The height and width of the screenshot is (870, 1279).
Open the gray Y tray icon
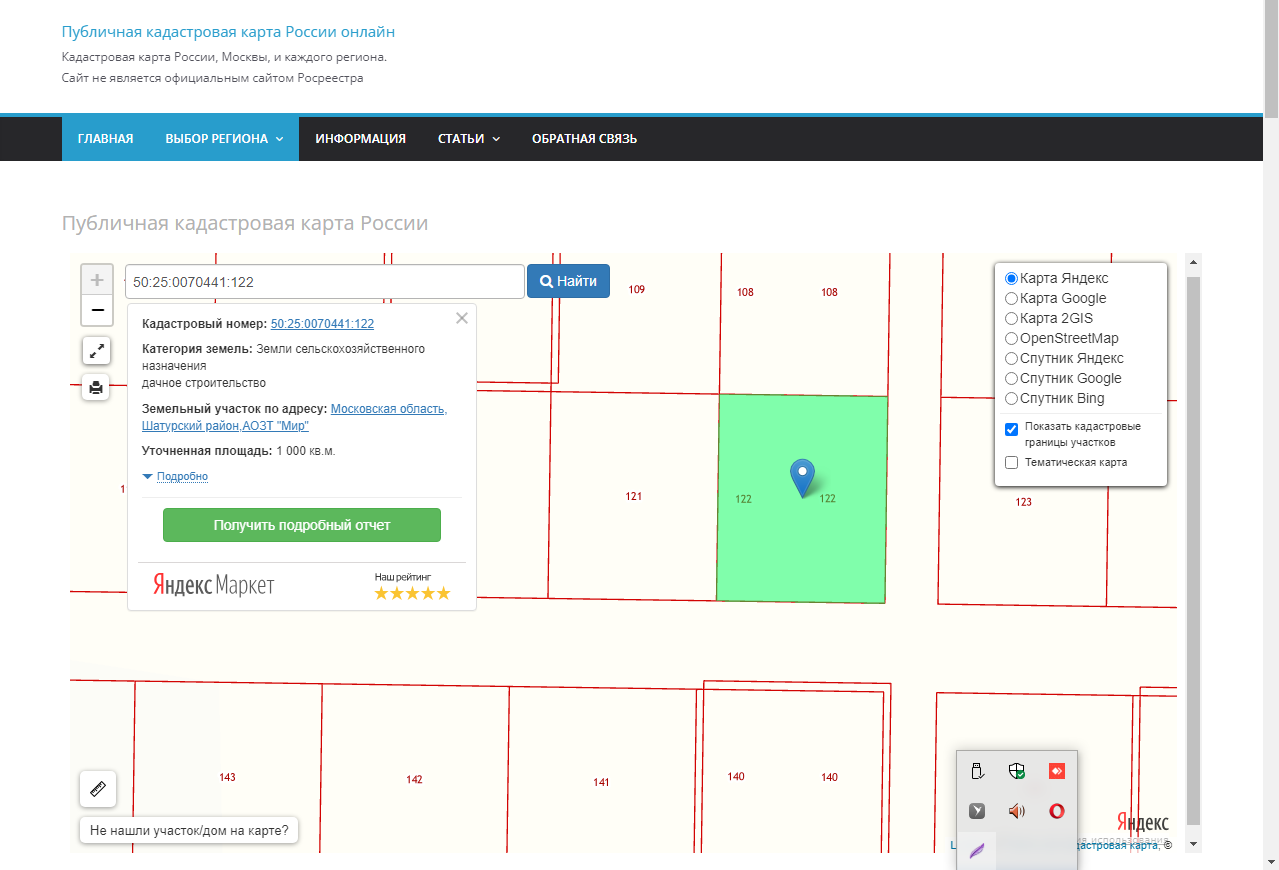tap(977, 811)
